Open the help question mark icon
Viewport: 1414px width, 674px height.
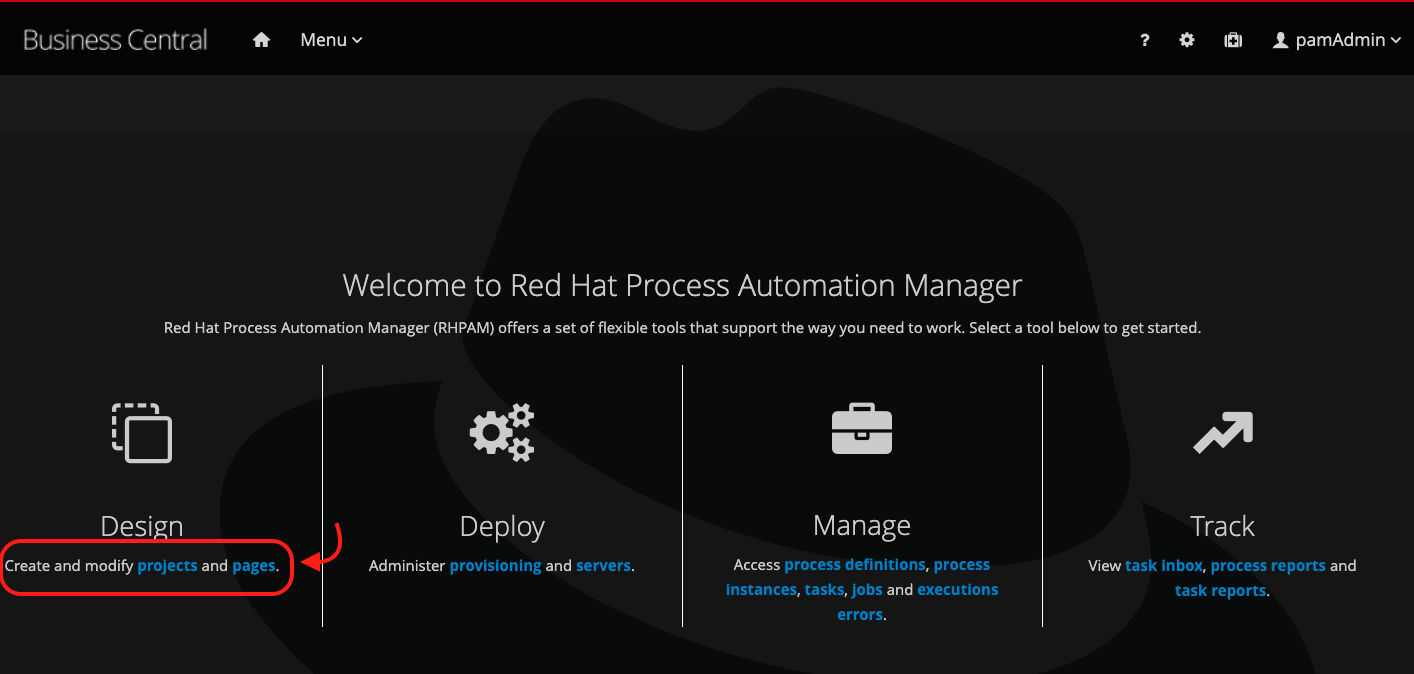click(1145, 40)
